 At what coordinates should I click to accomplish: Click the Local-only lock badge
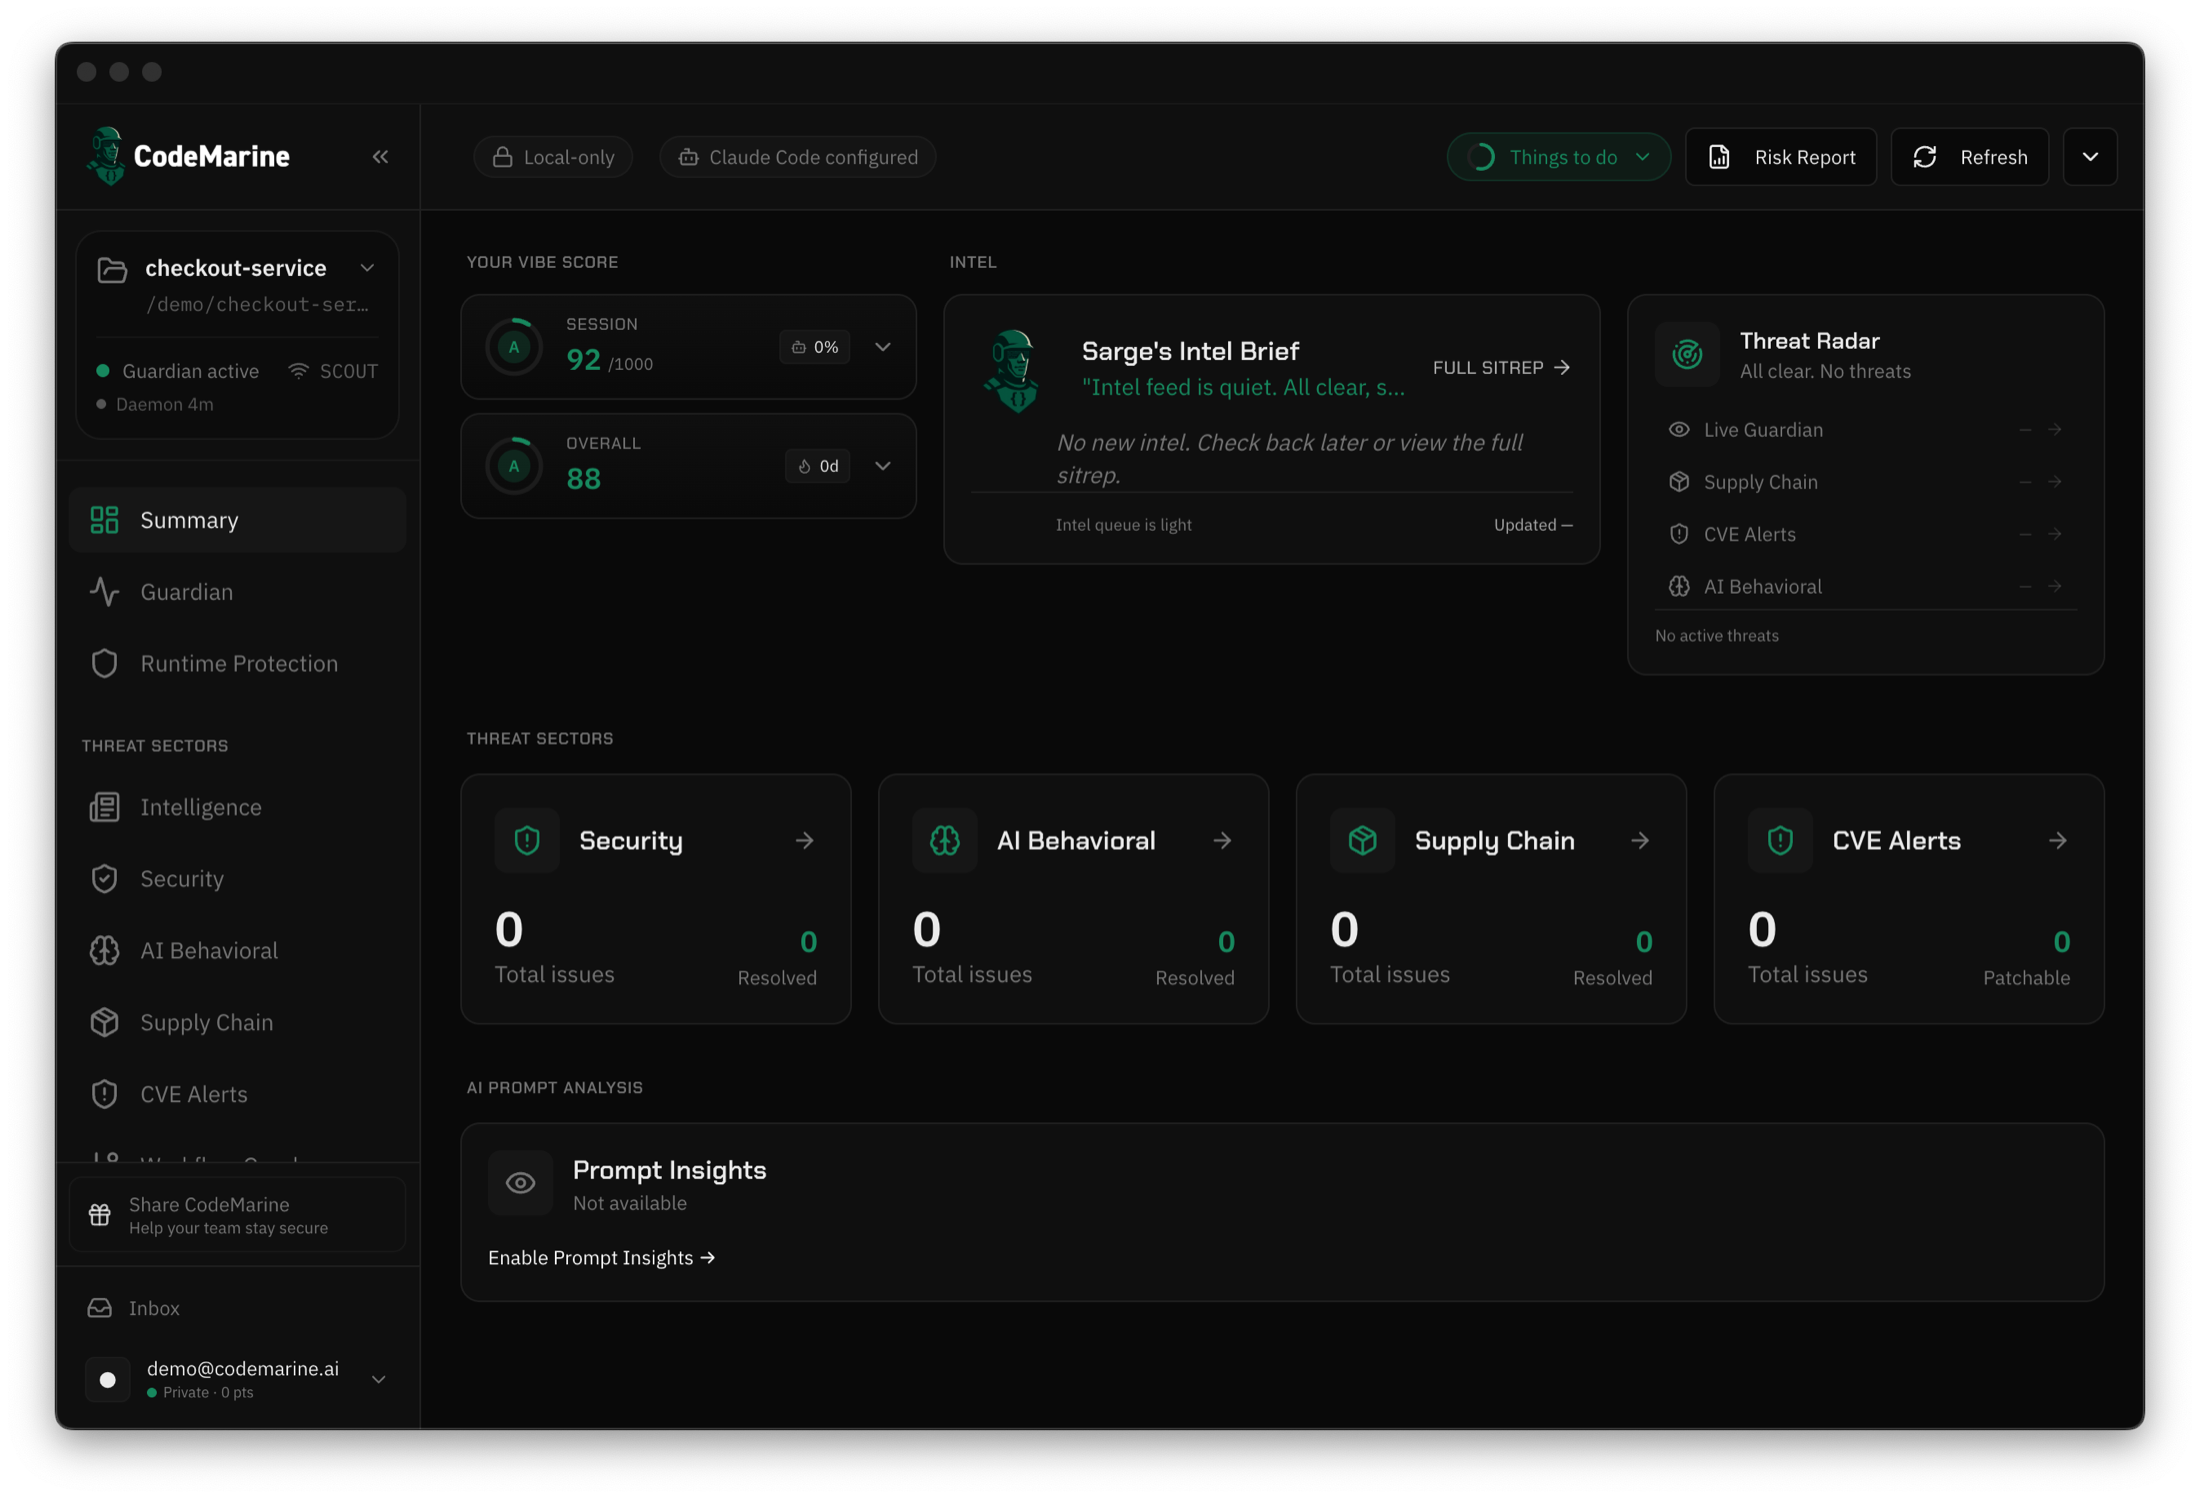point(553,157)
